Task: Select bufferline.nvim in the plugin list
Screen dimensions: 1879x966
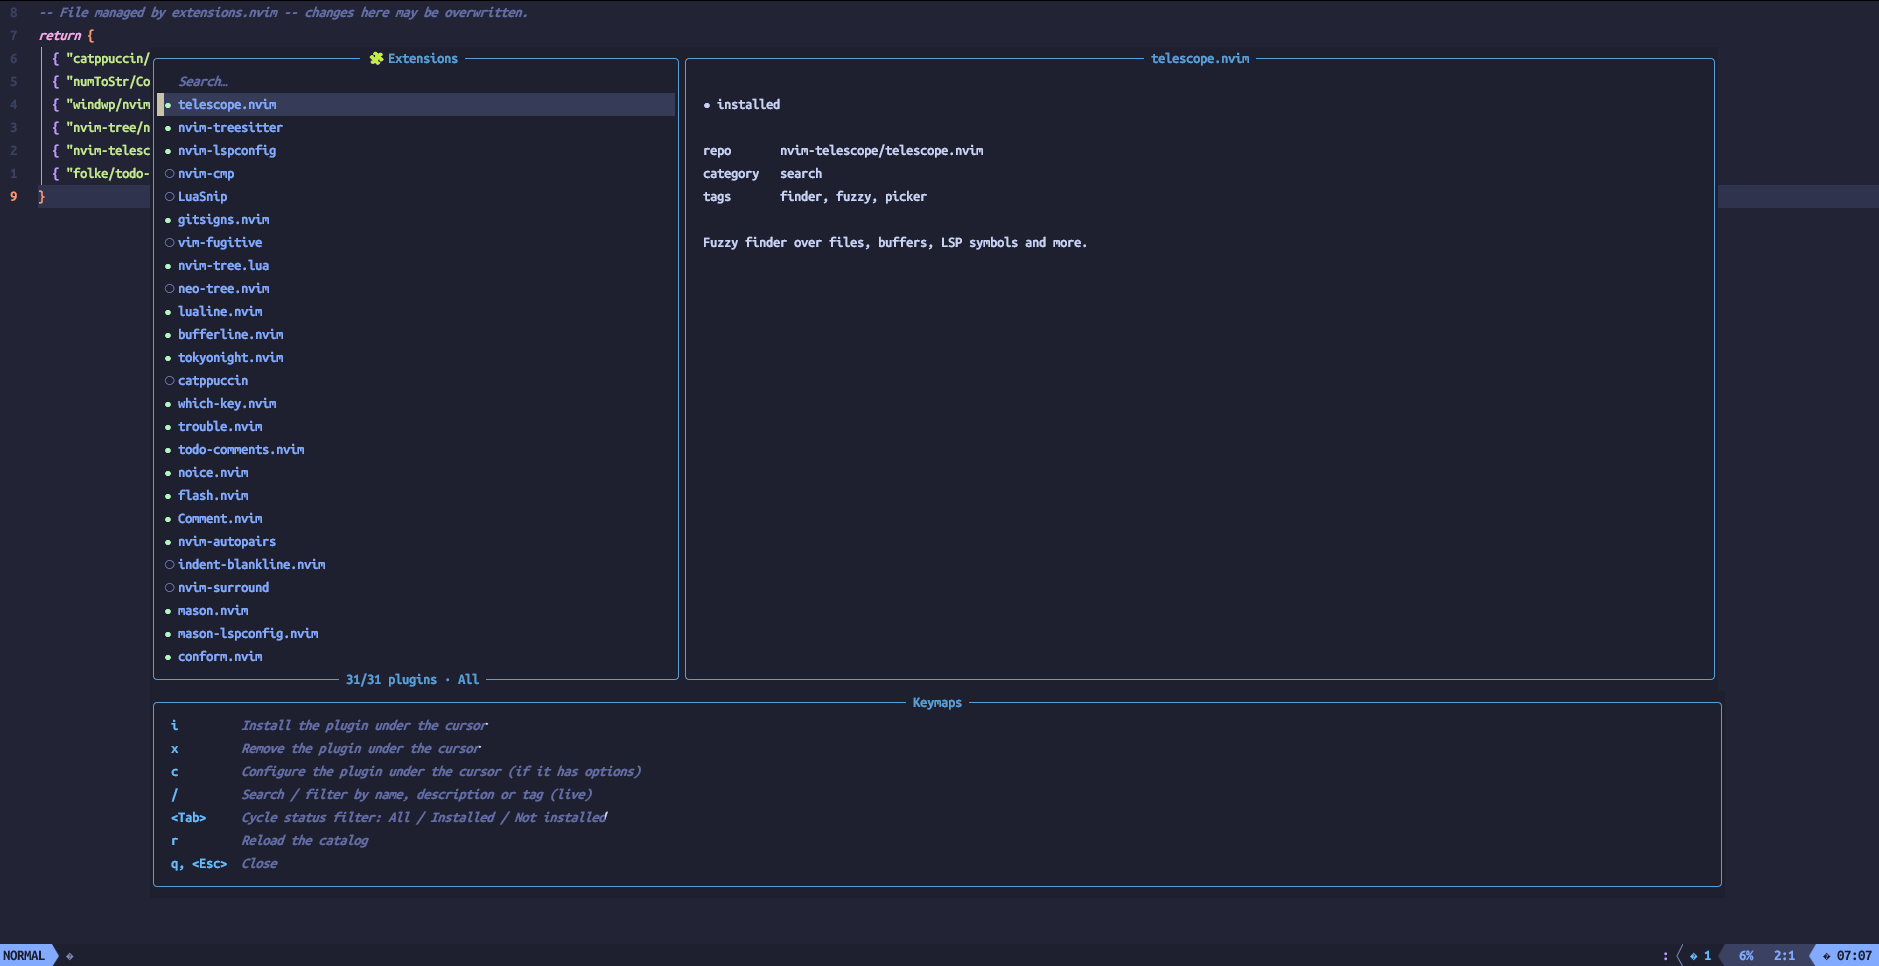Action: [x=416, y=335]
